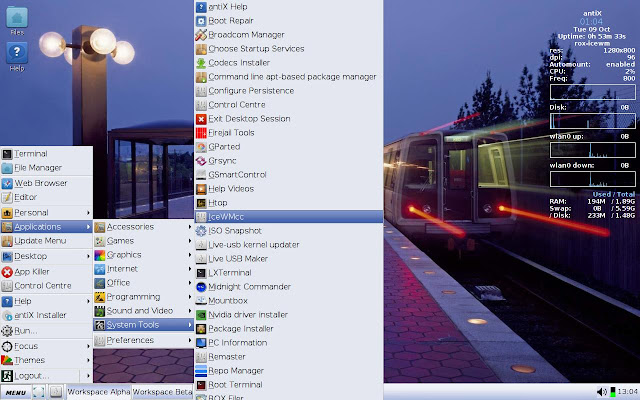Click the volume speaker tray icon
Image resolution: width=640 pixels, height=400 pixels.
coord(601,392)
